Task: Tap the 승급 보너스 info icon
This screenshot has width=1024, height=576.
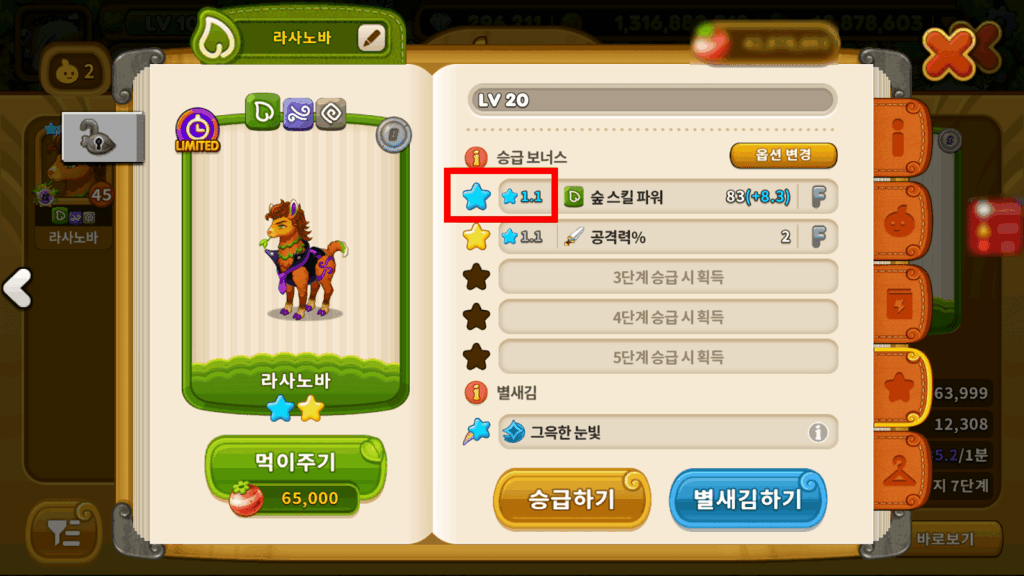Action: tap(476, 157)
